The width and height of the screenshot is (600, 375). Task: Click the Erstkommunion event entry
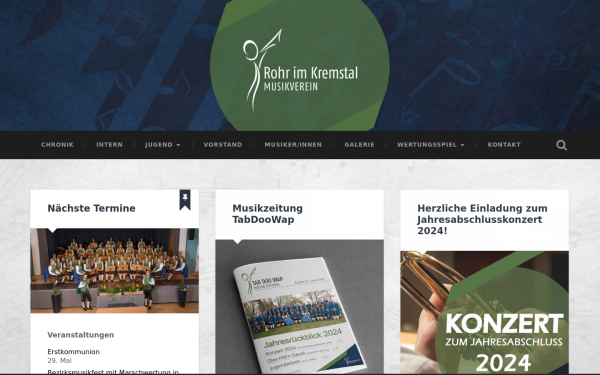(x=73, y=352)
